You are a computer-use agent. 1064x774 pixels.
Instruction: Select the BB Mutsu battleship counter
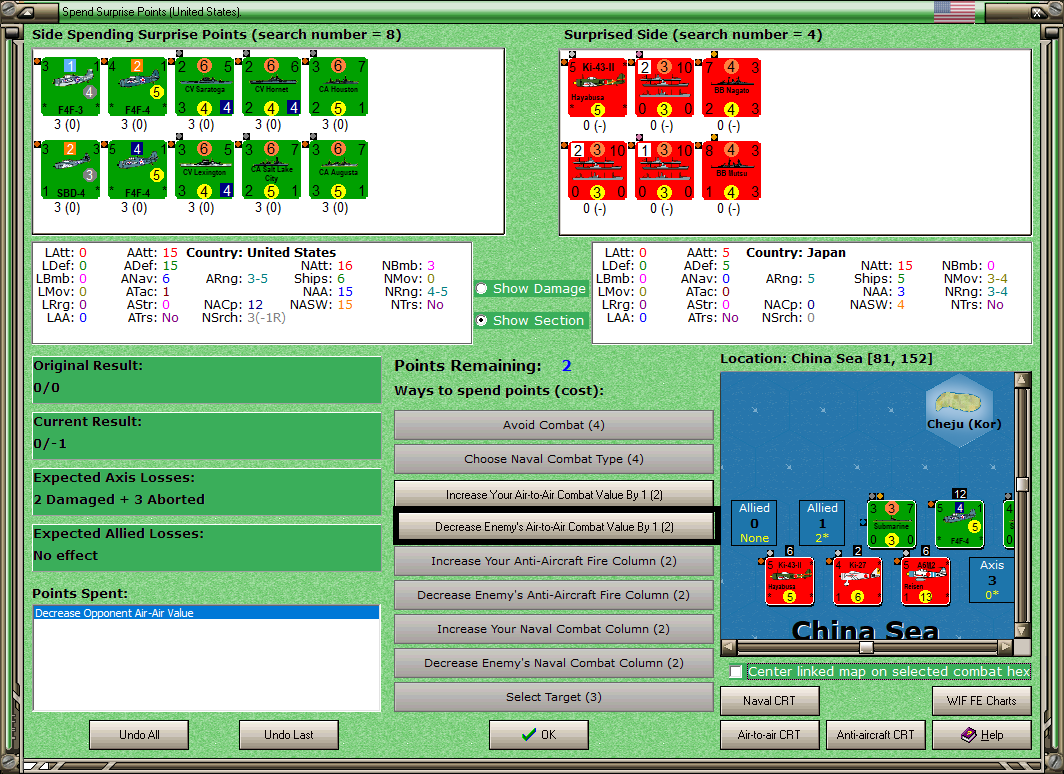732,171
